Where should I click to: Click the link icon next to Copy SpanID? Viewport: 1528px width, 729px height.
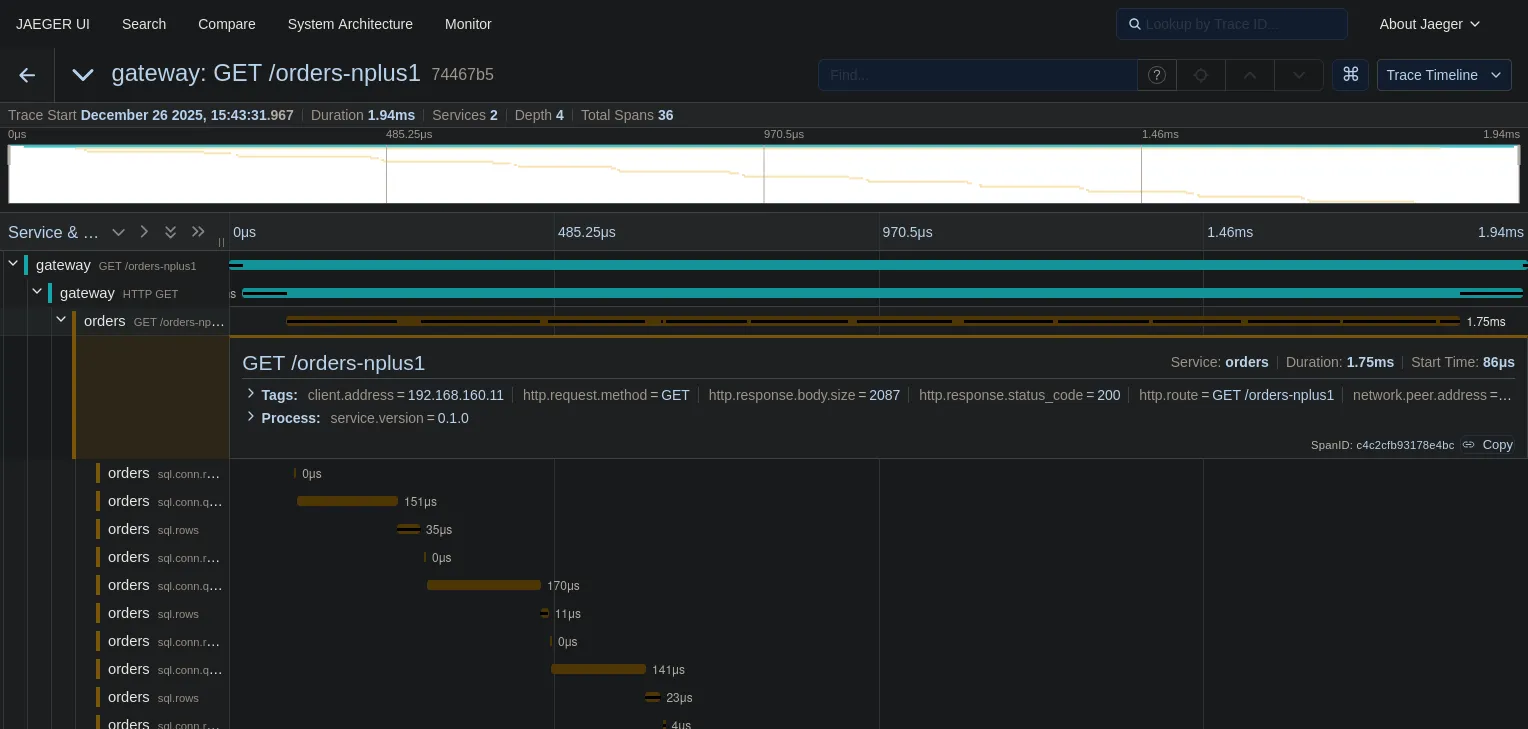click(x=1468, y=445)
